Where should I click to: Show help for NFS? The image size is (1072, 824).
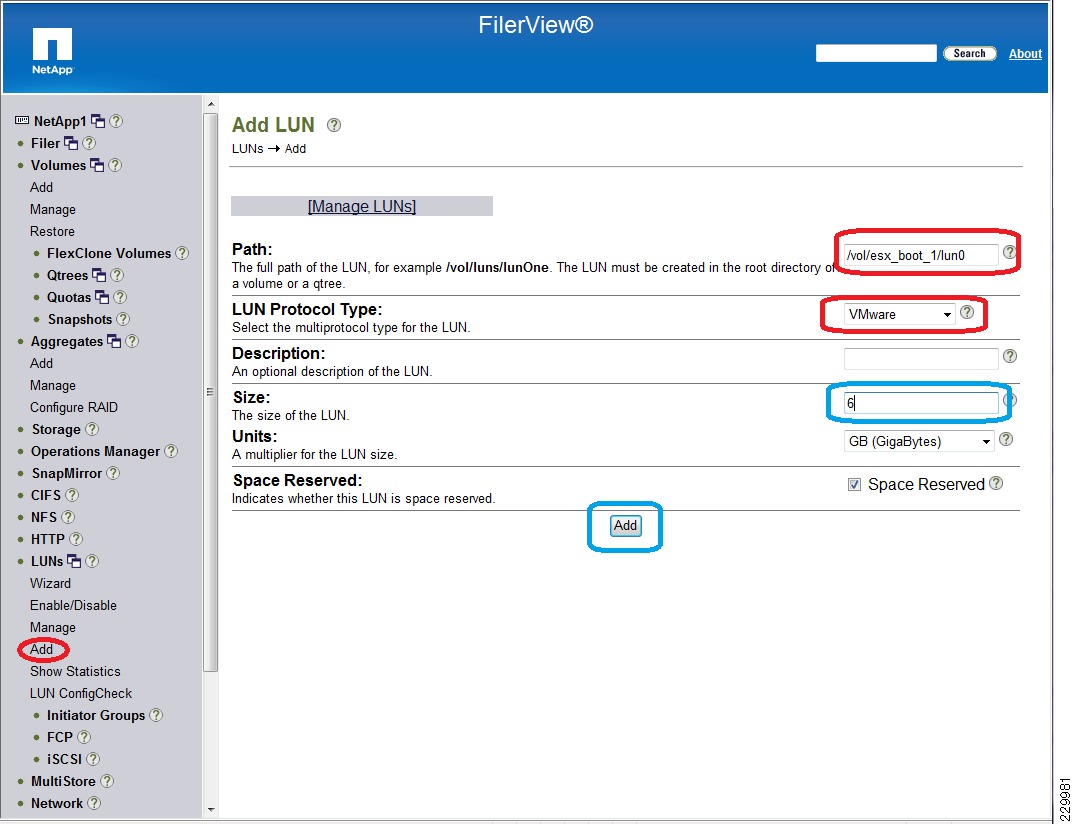tap(68, 517)
